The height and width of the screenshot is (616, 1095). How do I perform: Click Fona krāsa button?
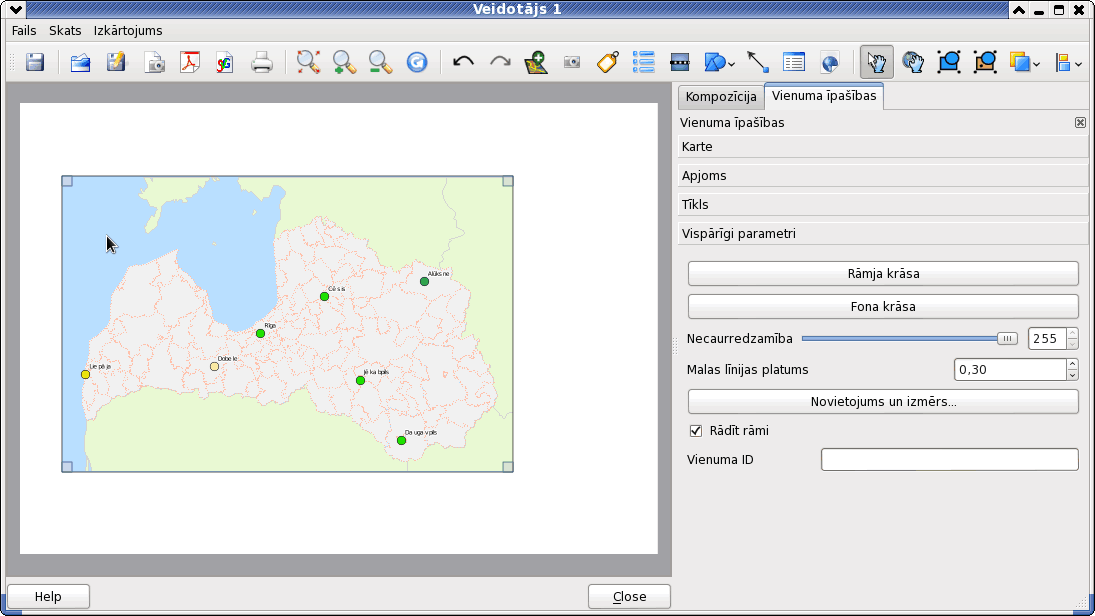point(883,307)
